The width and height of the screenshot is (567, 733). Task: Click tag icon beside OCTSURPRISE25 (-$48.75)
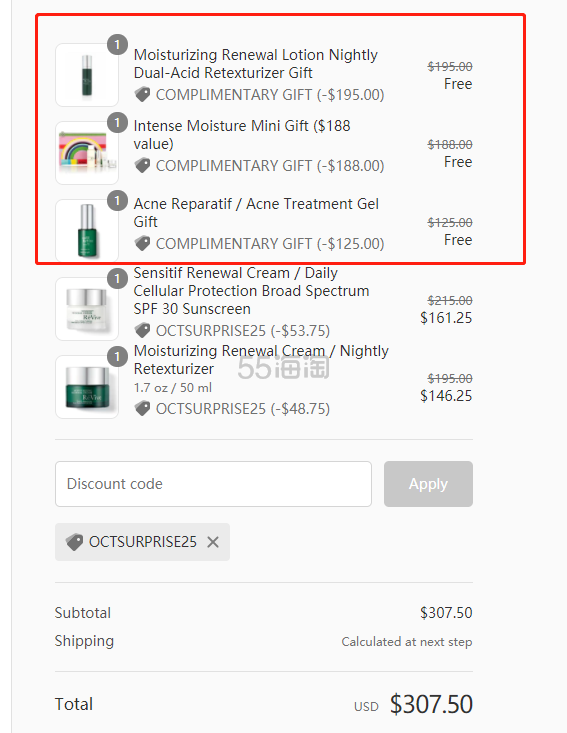pos(142,409)
